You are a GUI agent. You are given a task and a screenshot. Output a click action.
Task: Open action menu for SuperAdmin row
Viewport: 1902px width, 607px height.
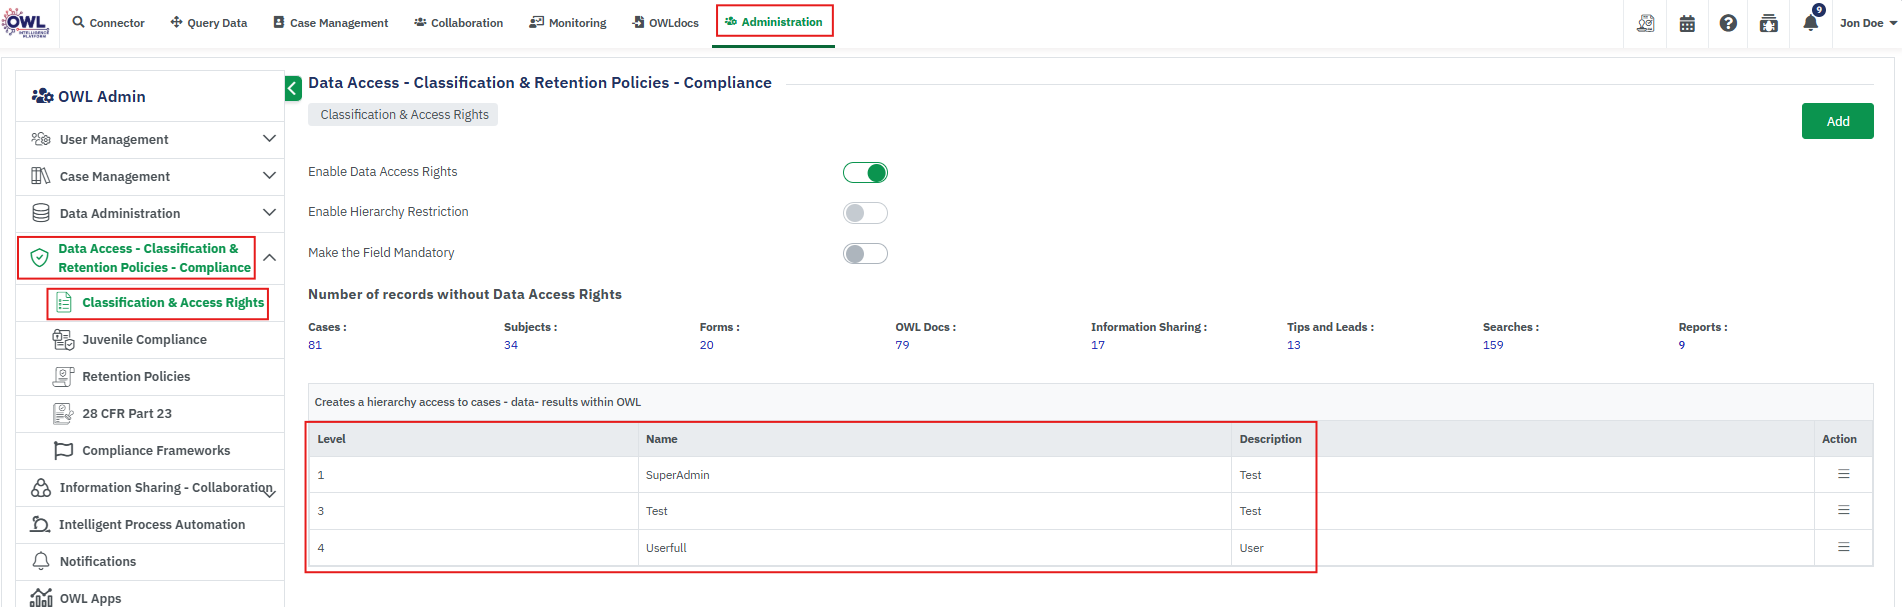coord(1843,474)
